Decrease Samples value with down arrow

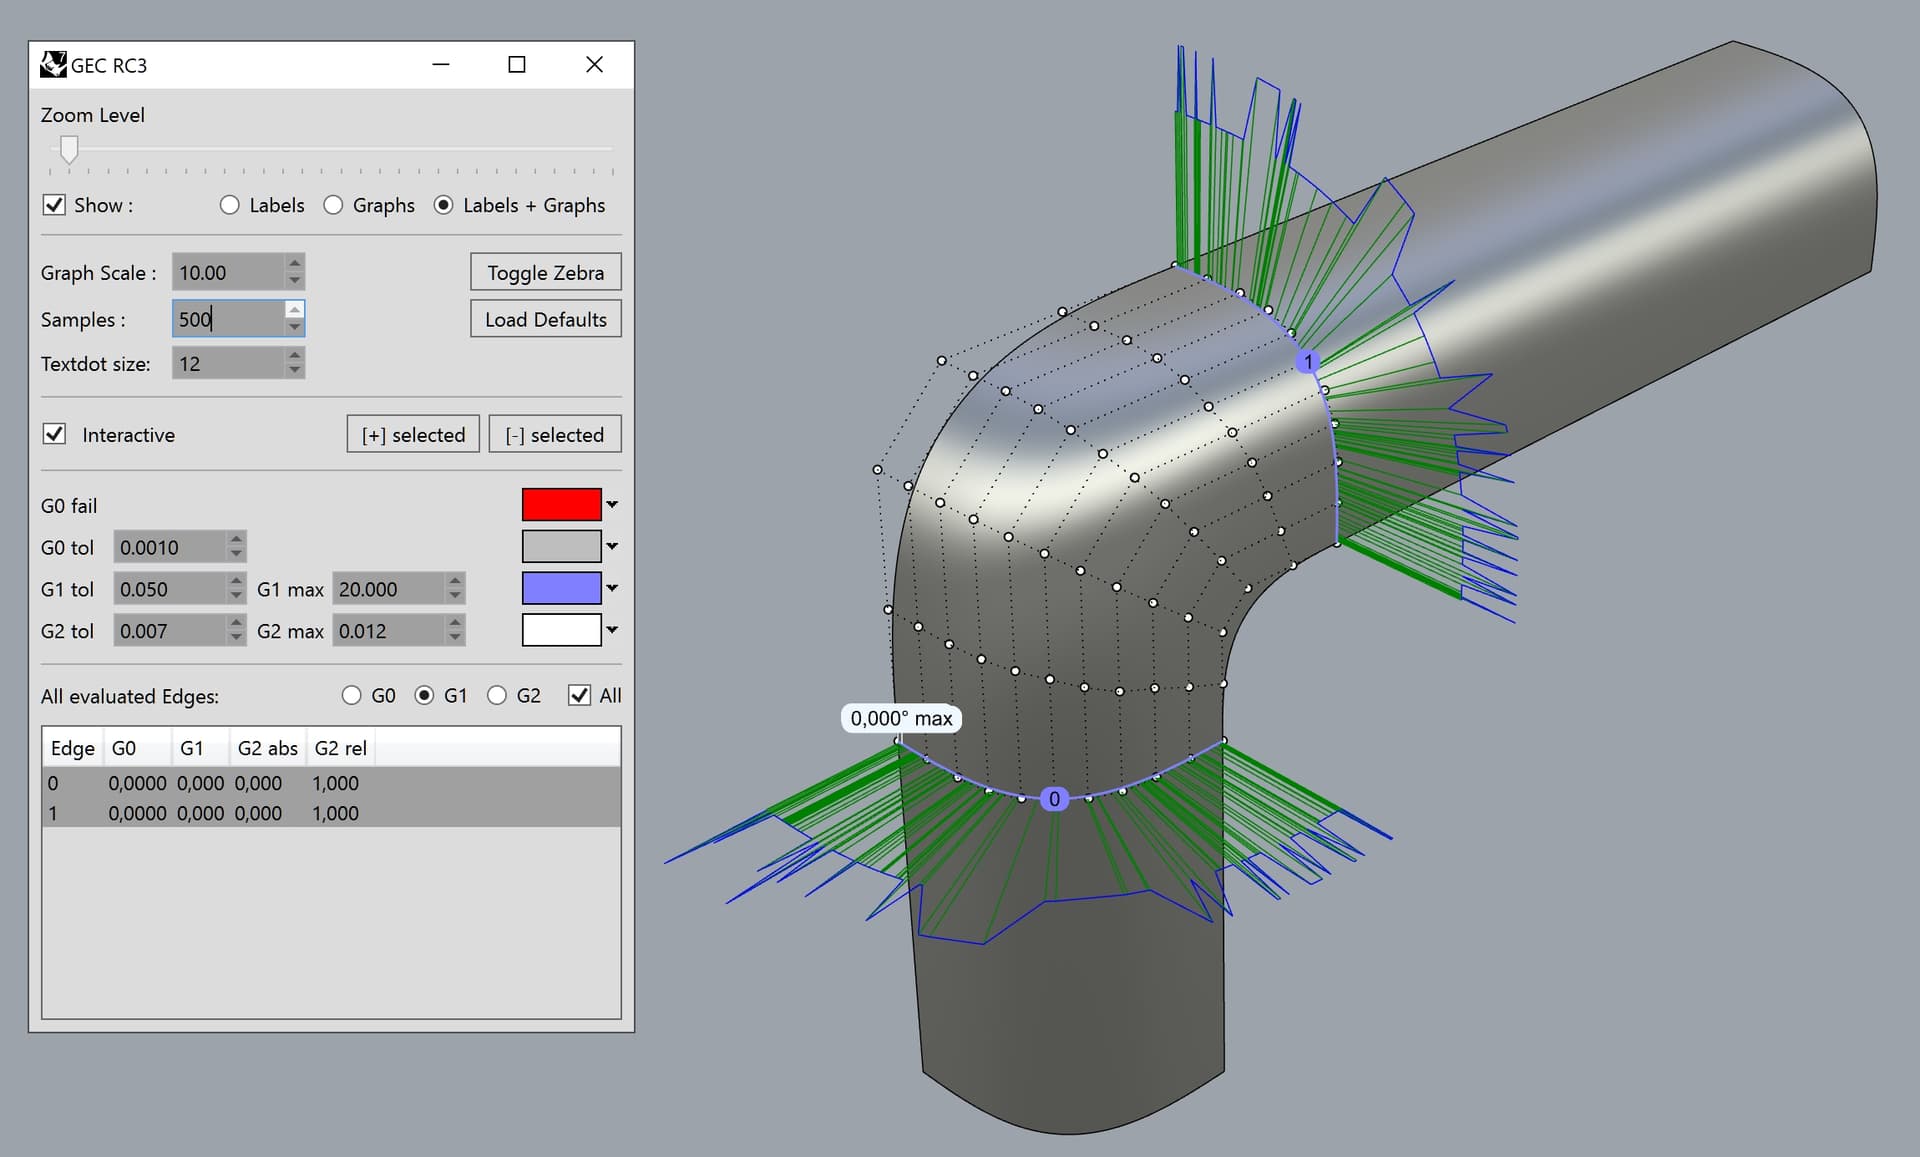click(x=294, y=327)
